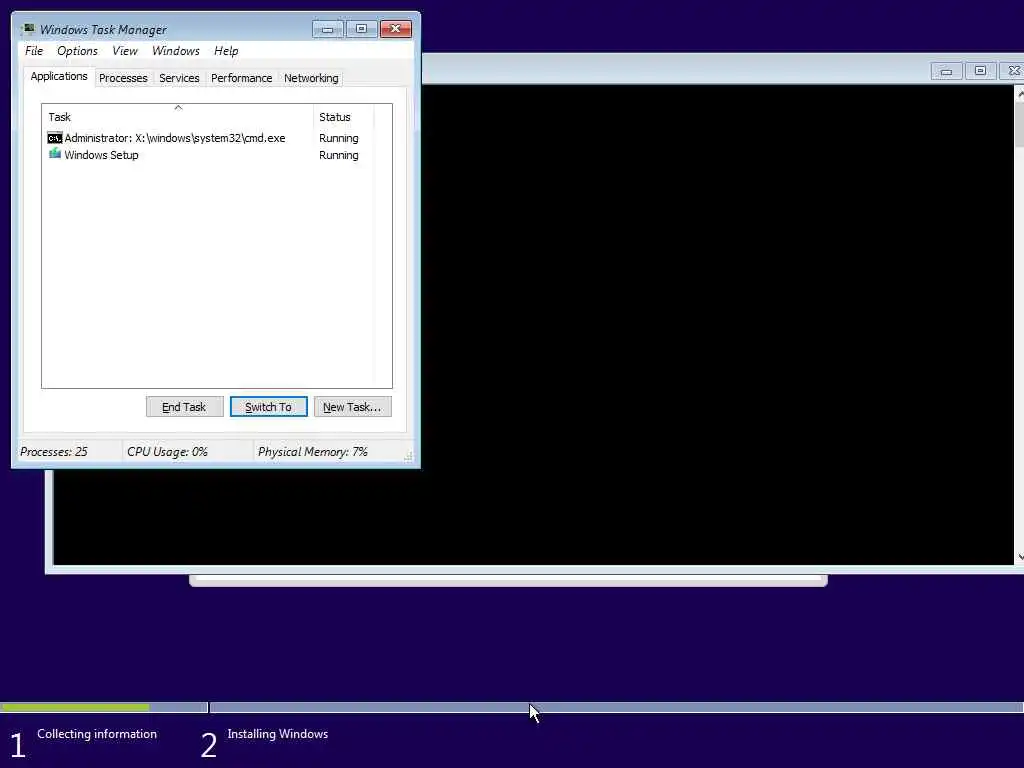
Task: Click the End Task button
Action: point(184,407)
